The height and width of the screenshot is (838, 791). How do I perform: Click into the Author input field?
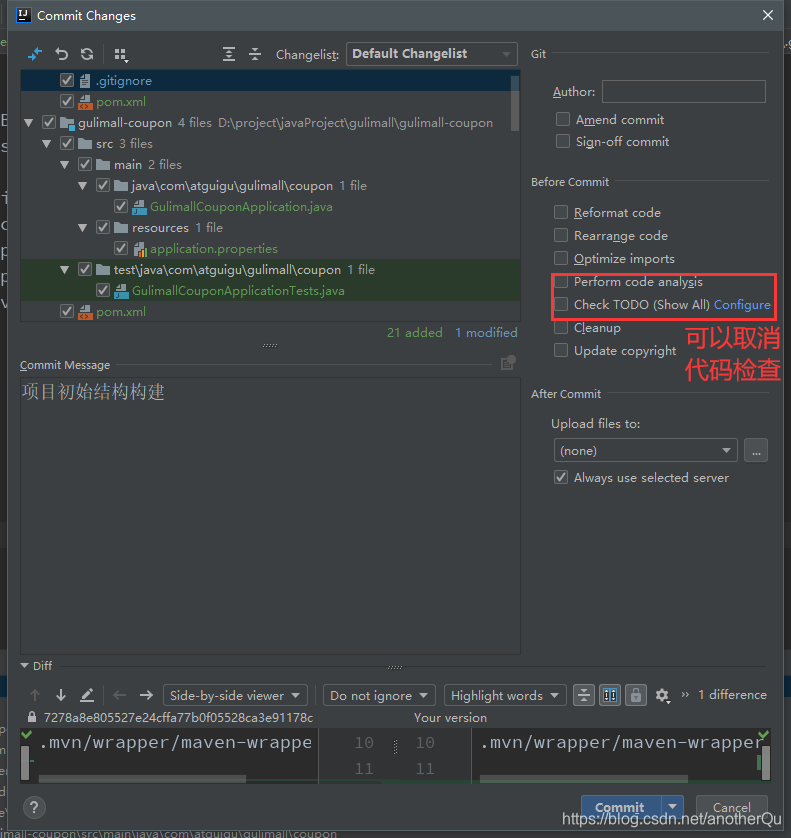coord(684,91)
